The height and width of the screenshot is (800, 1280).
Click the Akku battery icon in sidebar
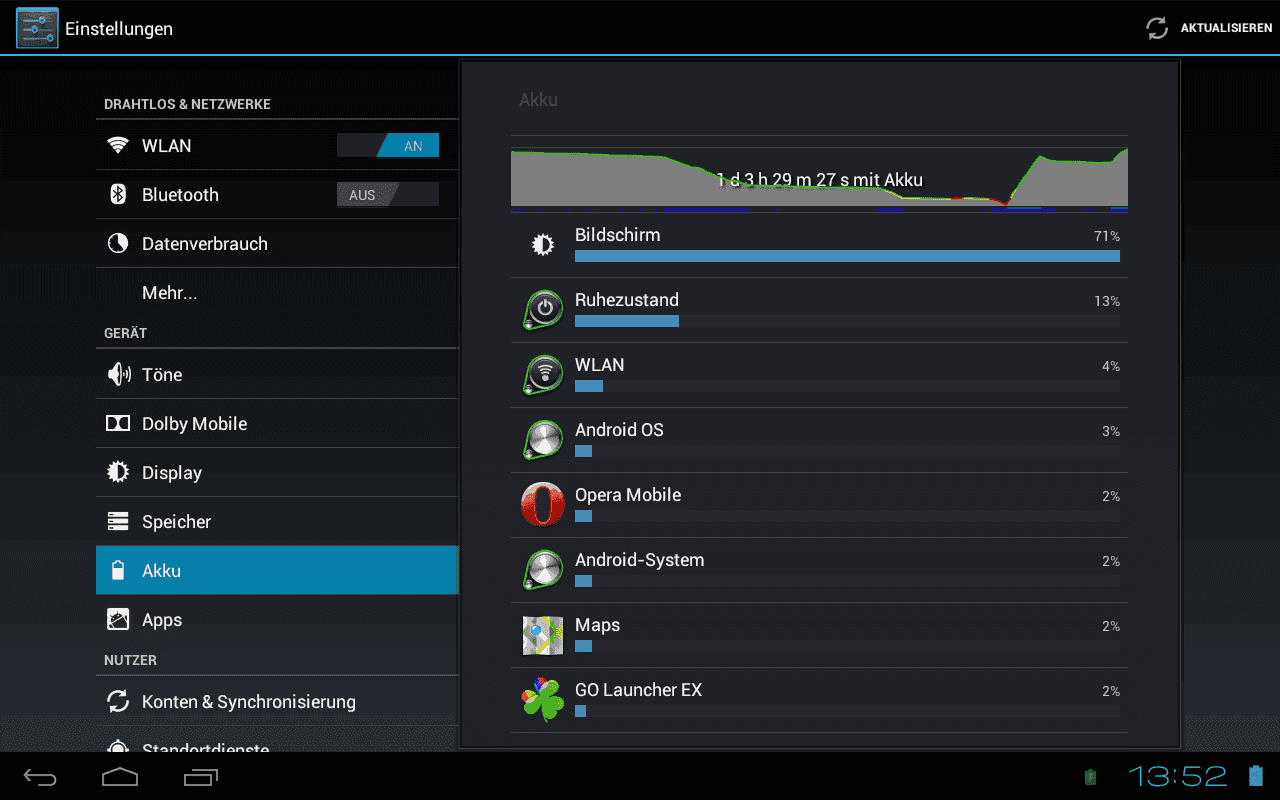[x=118, y=571]
